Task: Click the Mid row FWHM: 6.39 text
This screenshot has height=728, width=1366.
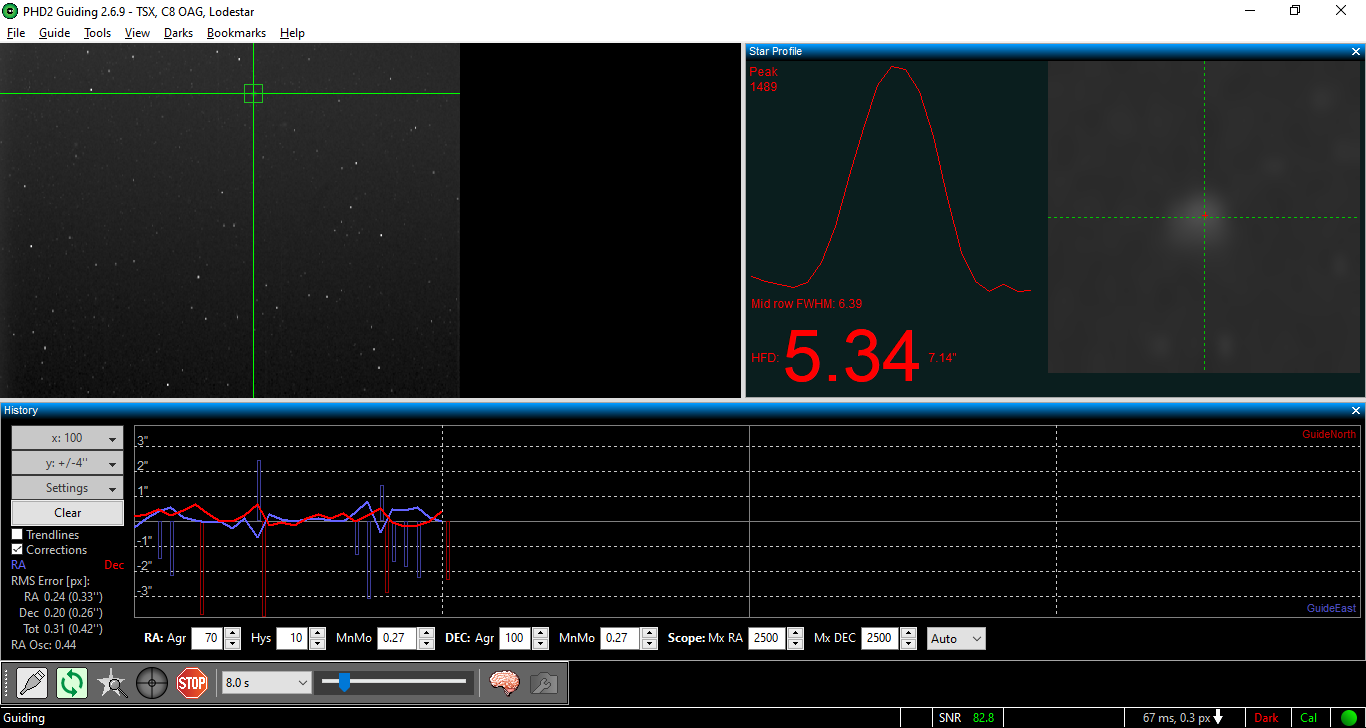Action: click(x=806, y=304)
